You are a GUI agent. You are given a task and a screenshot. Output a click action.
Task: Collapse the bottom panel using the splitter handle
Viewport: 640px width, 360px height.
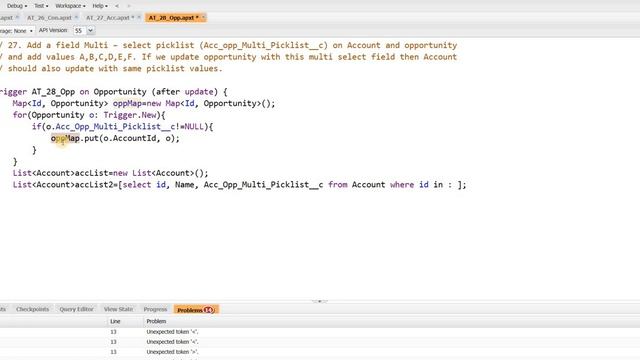click(320, 301)
